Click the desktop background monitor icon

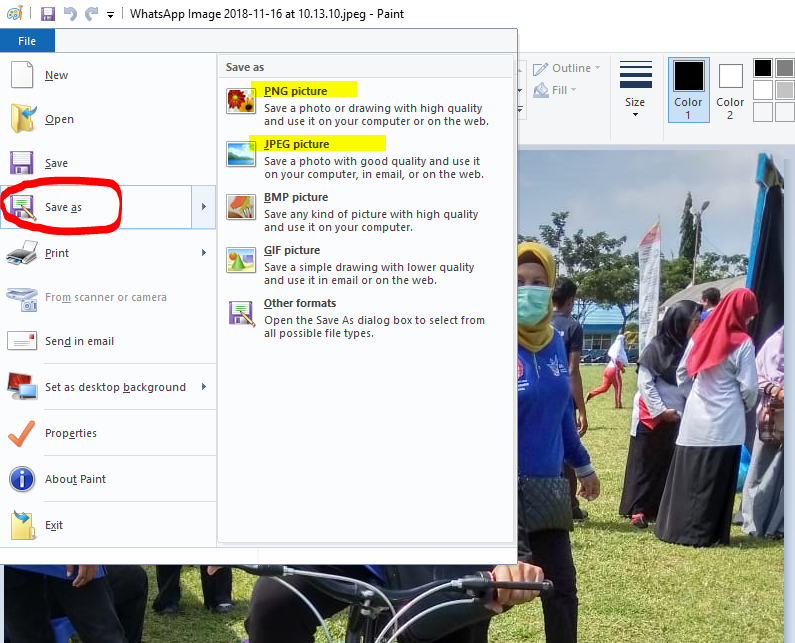22,386
